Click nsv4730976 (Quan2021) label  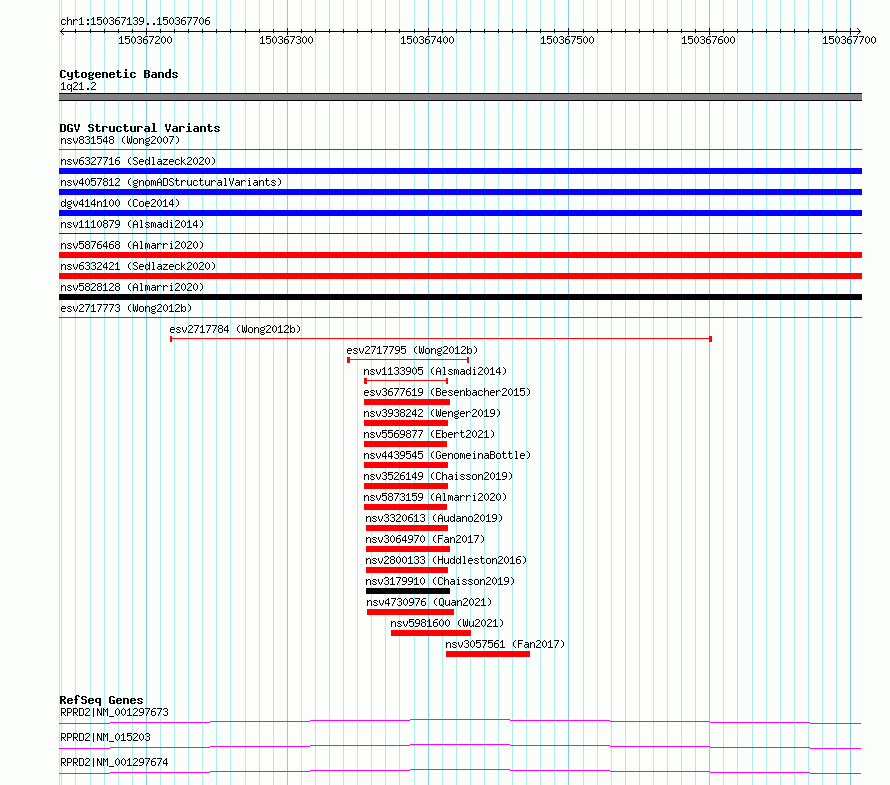429,602
